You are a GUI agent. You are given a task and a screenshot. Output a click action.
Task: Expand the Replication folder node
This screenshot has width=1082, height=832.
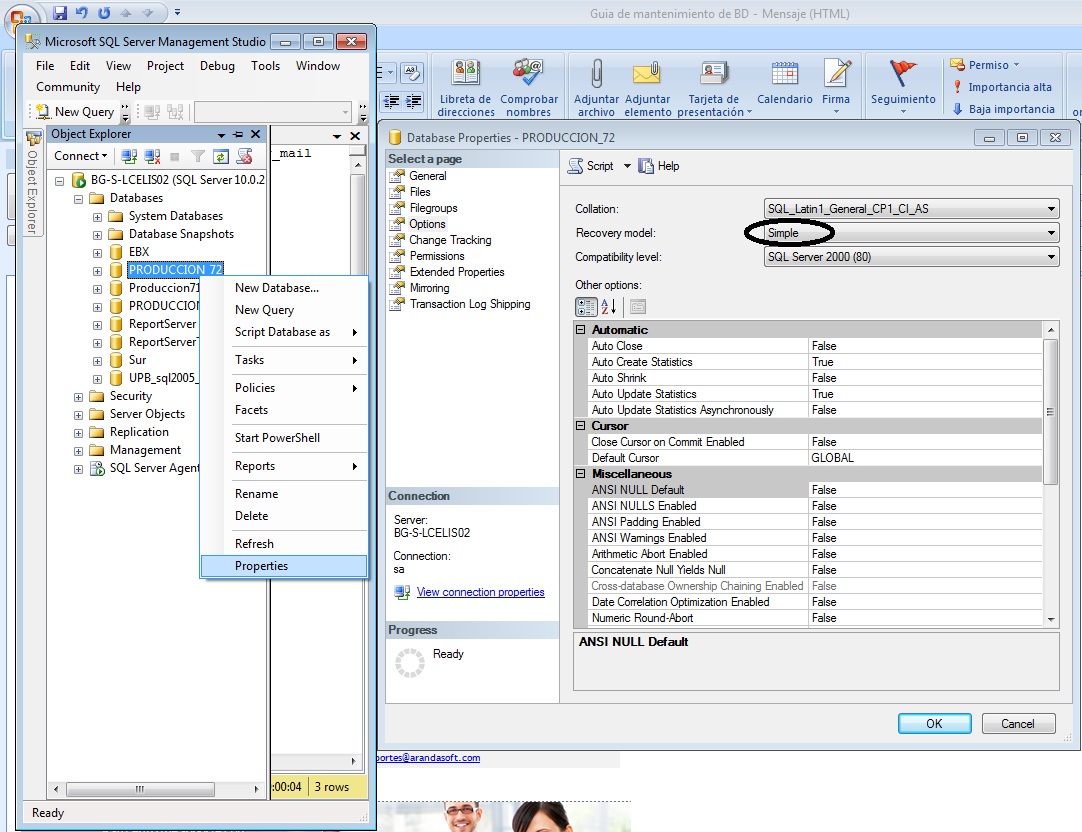(x=78, y=433)
